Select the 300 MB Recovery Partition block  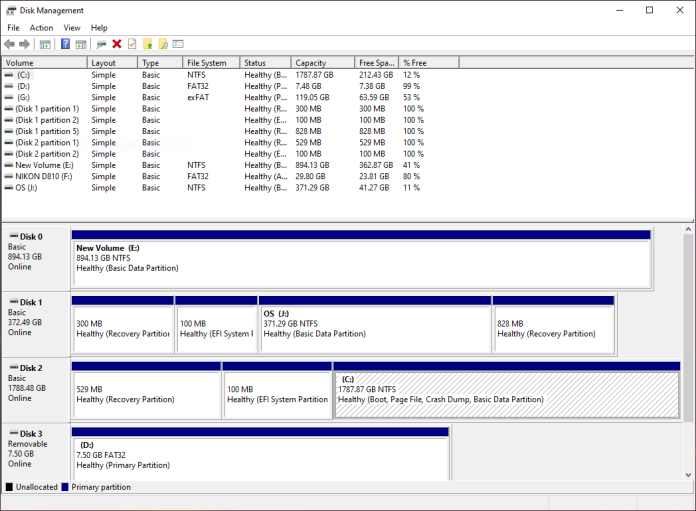pos(122,325)
